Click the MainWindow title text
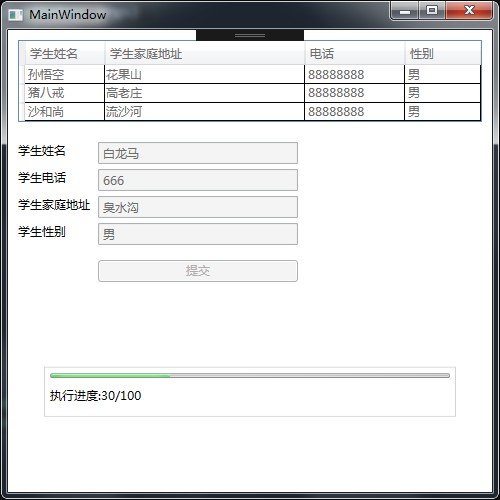This screenshot has height=500, width=500. (68, 15)
